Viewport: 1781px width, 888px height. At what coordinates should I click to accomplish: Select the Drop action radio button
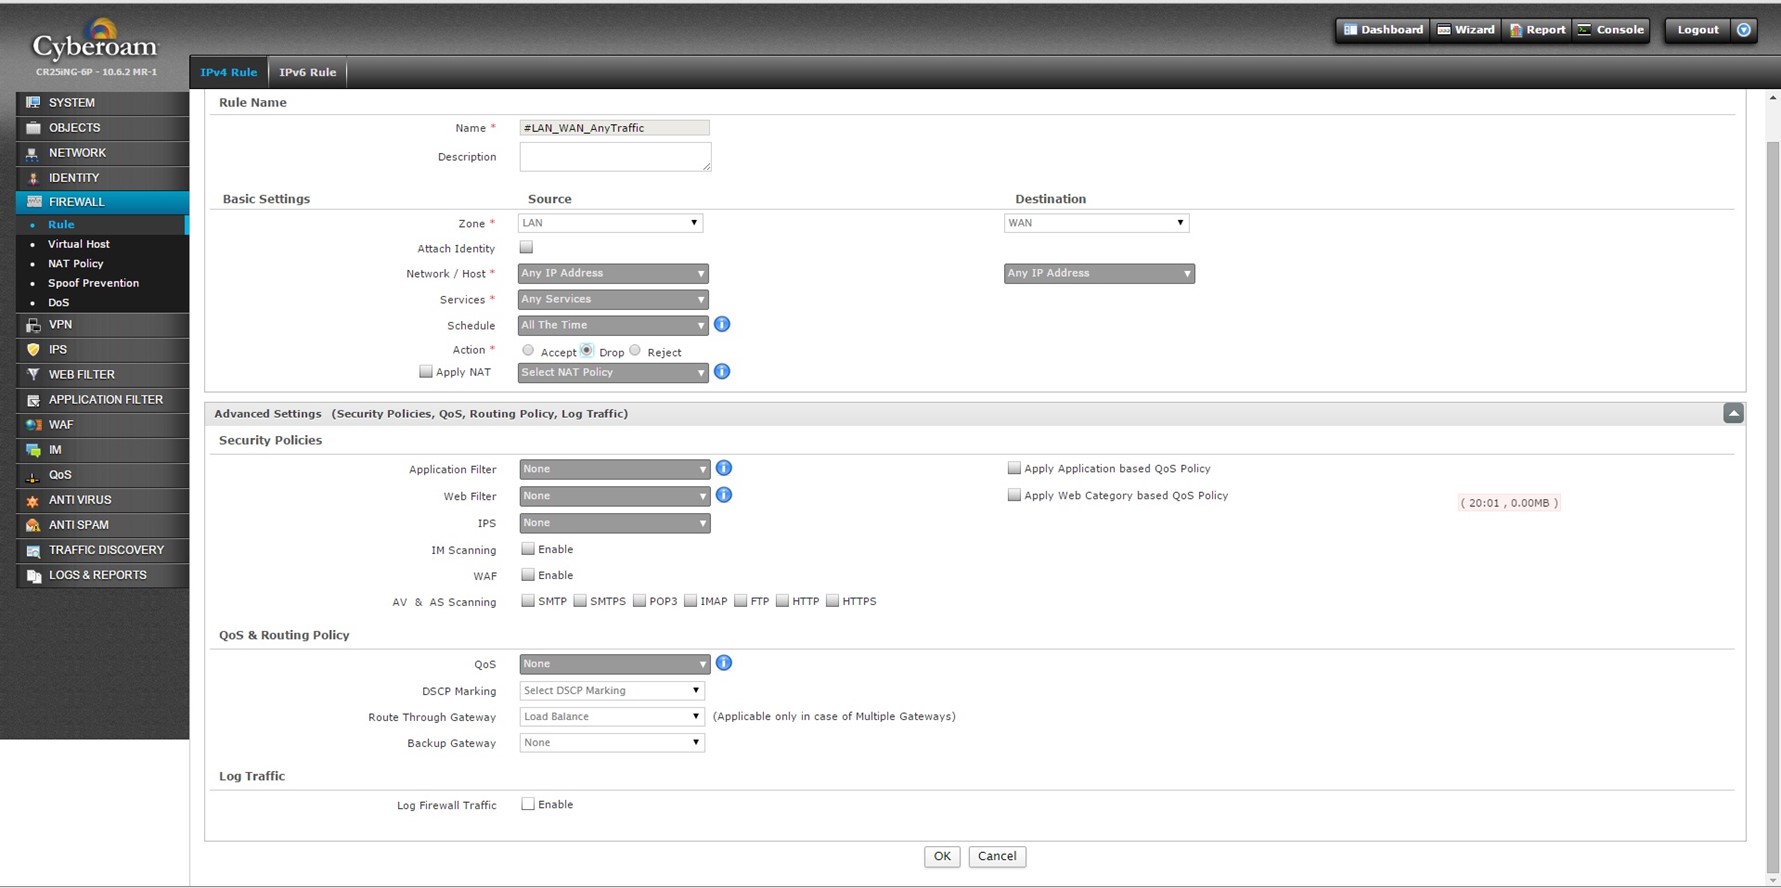(587, 350)
